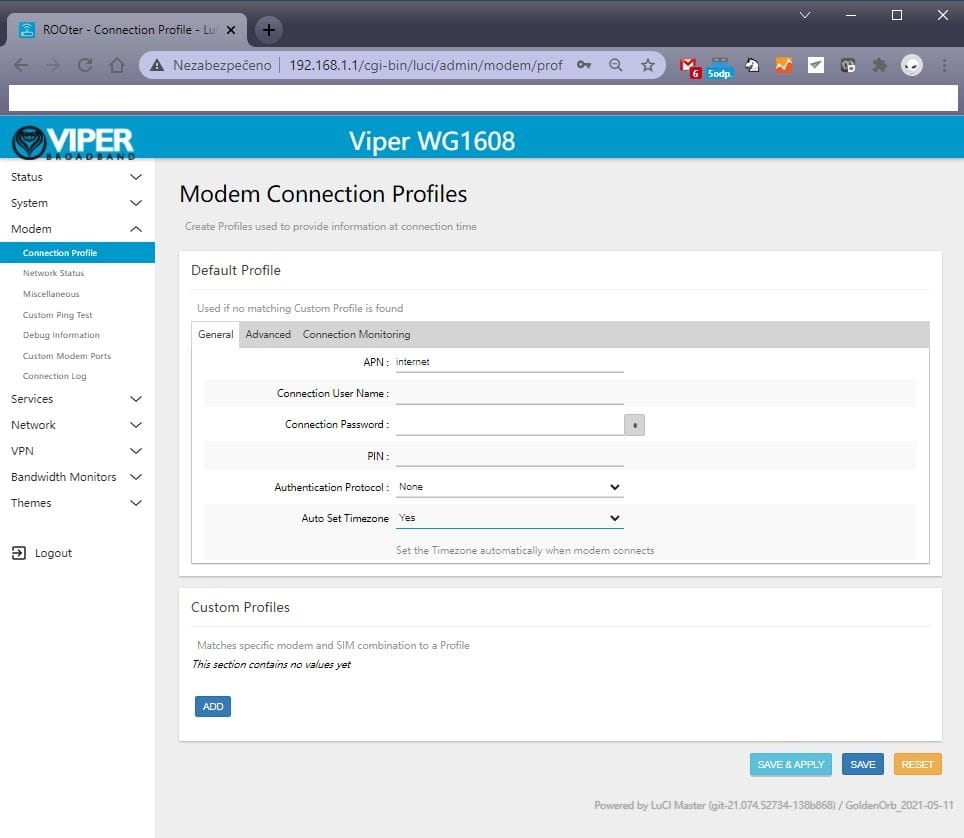Focus the PIN input field
The image size is (964, 838).
pyautogui.click(x=510, y=456)
